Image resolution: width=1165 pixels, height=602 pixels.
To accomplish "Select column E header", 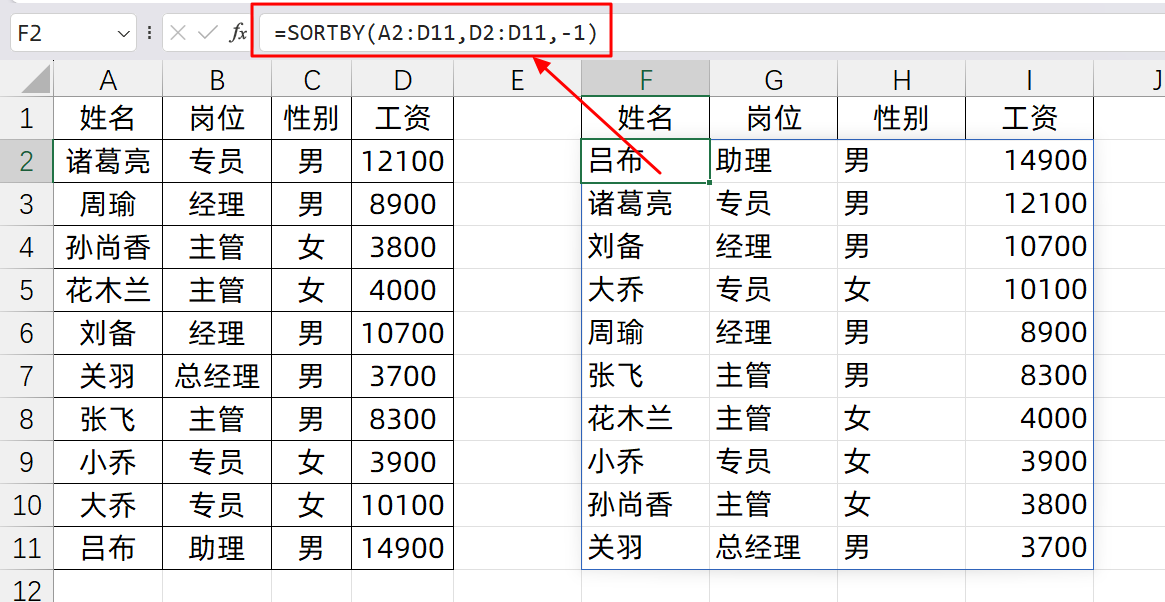I will point(518,79).
